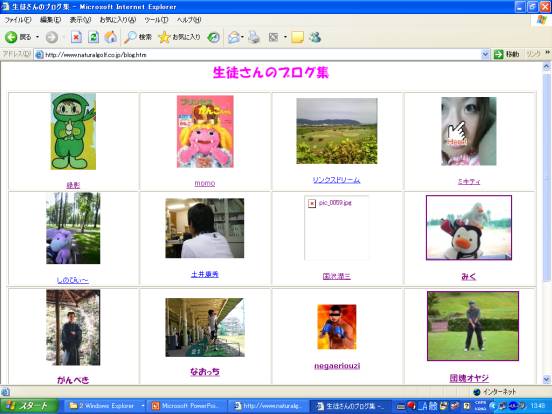Go to the Home page icon
The image size is (552, 414).
coord(111,37)
